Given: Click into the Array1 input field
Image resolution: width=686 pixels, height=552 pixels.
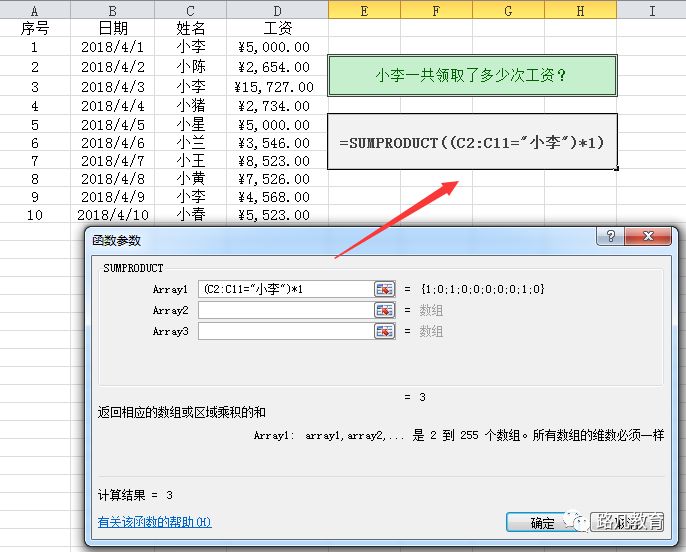Looking at the screenshot, I should [285, 289].
